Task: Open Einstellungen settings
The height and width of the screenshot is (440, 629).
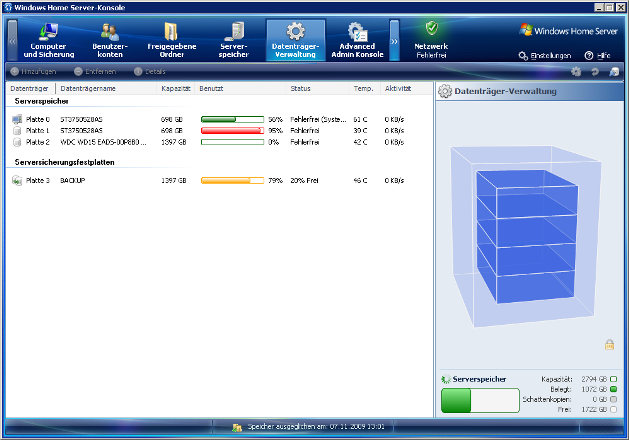Action: tap(545, 56)
